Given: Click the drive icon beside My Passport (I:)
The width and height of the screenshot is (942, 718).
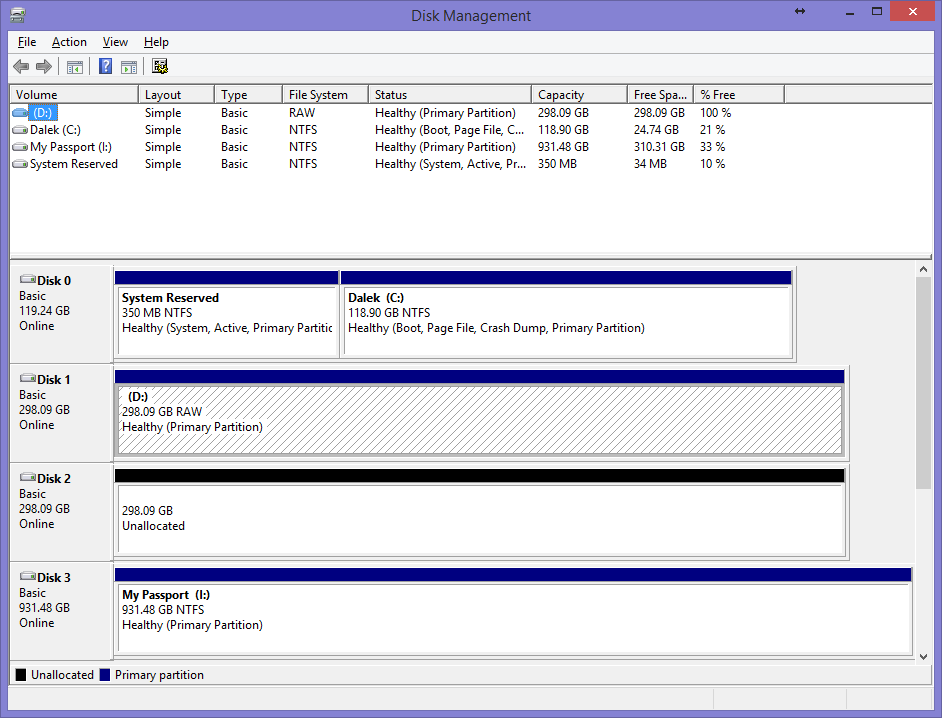Looking at the screenshot, I should [x=20, y=147].
